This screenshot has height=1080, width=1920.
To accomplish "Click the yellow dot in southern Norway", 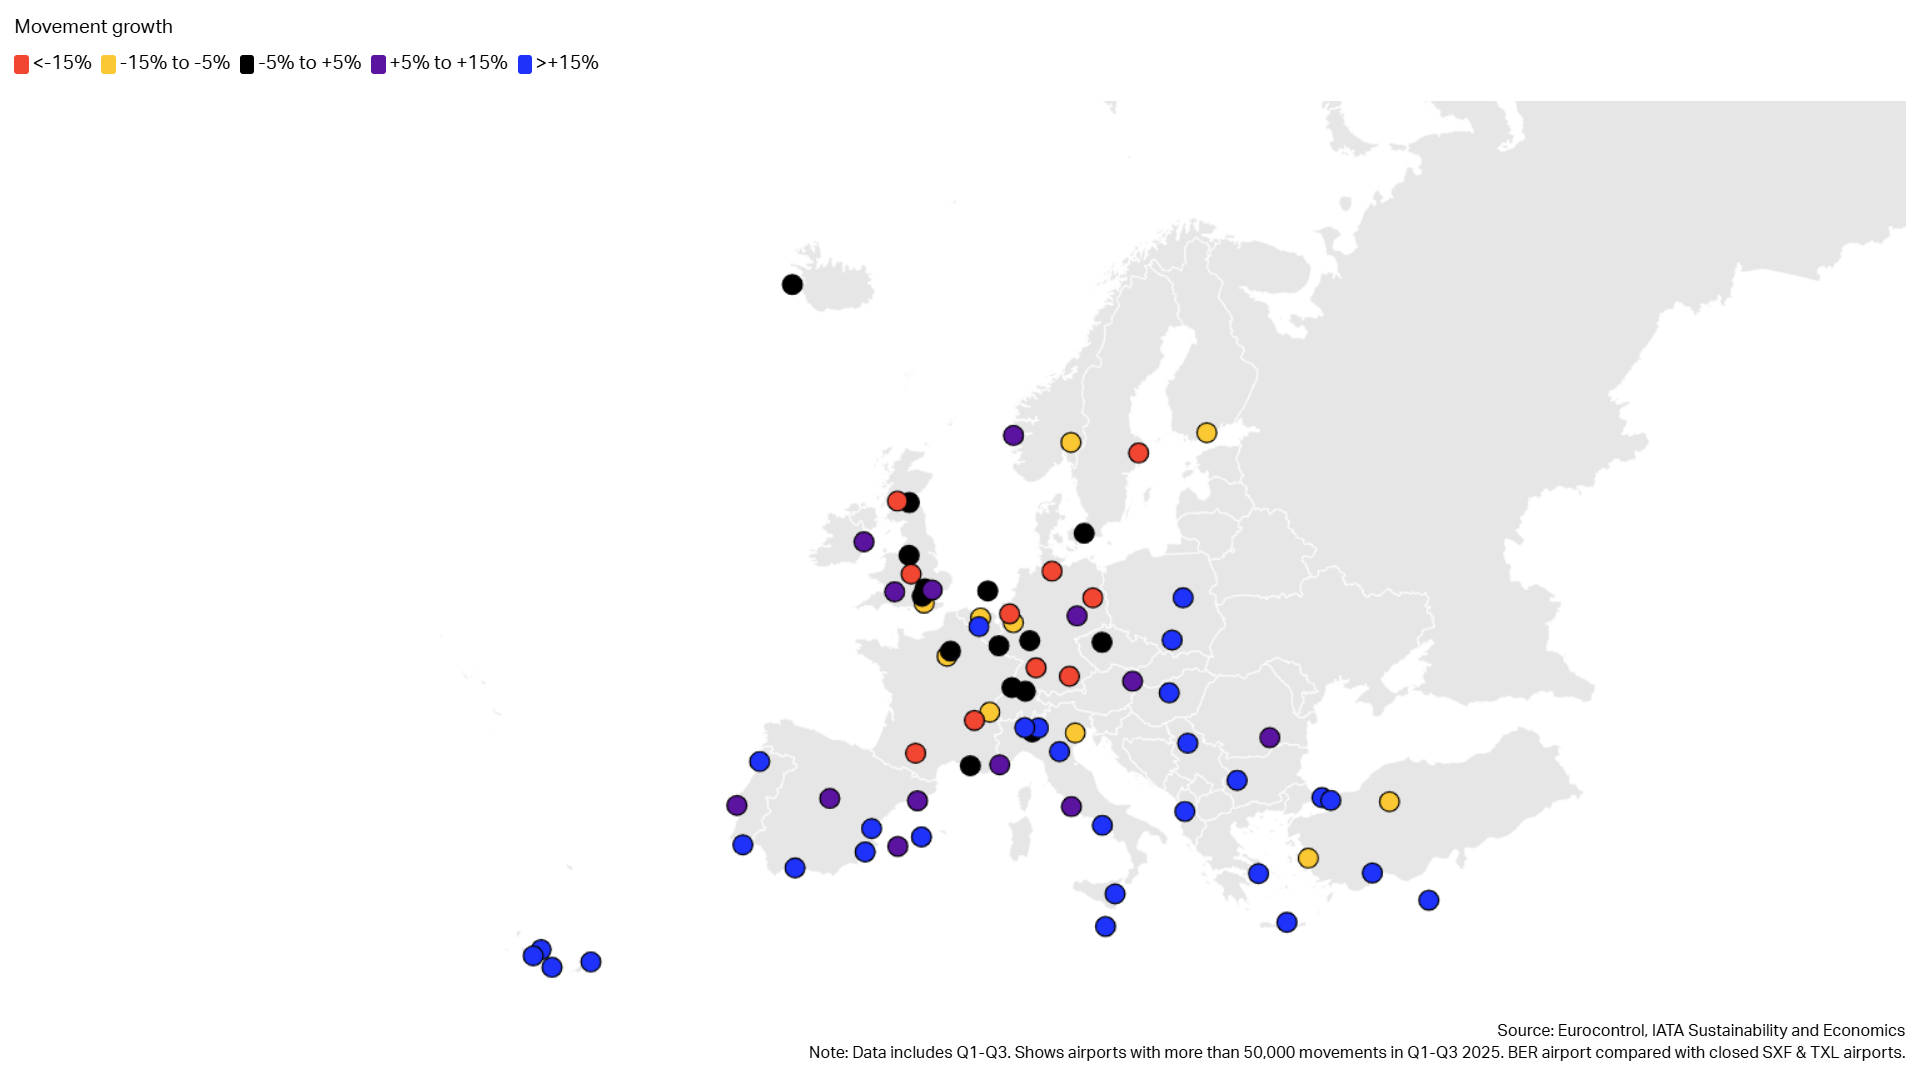I will click(1071, 442).
